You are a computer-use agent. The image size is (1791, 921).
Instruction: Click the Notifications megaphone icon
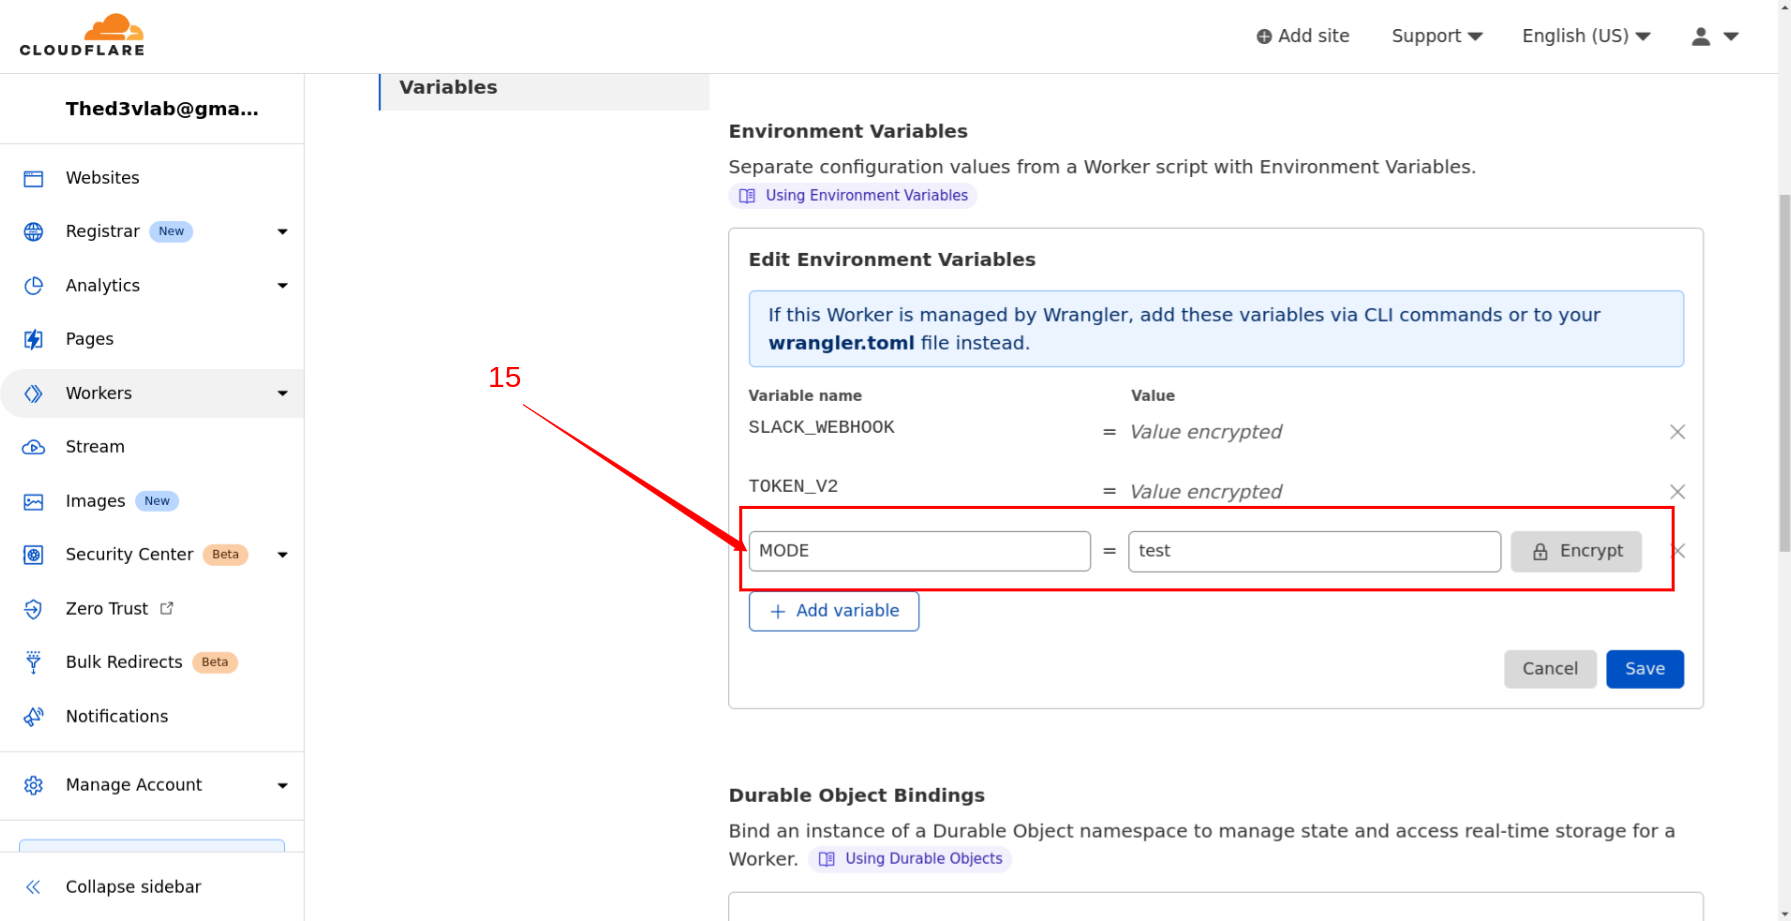(33, 717)
